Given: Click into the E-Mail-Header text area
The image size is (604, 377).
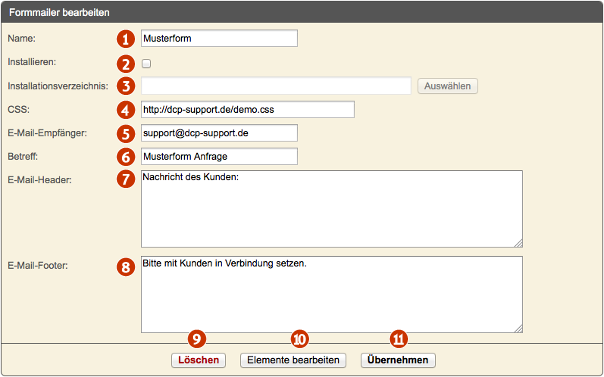Looking at the screenshot, I should tap(332, 209).
